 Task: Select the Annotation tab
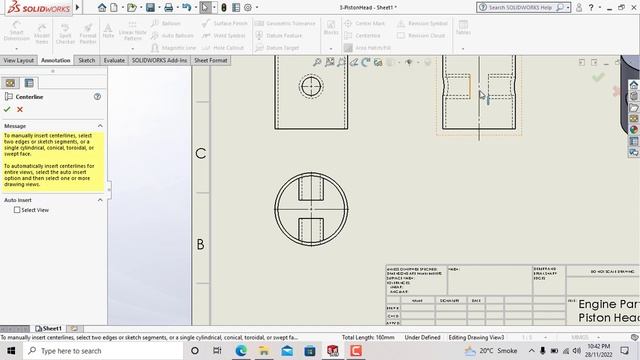pyautogui.click(x=56, y=60)
